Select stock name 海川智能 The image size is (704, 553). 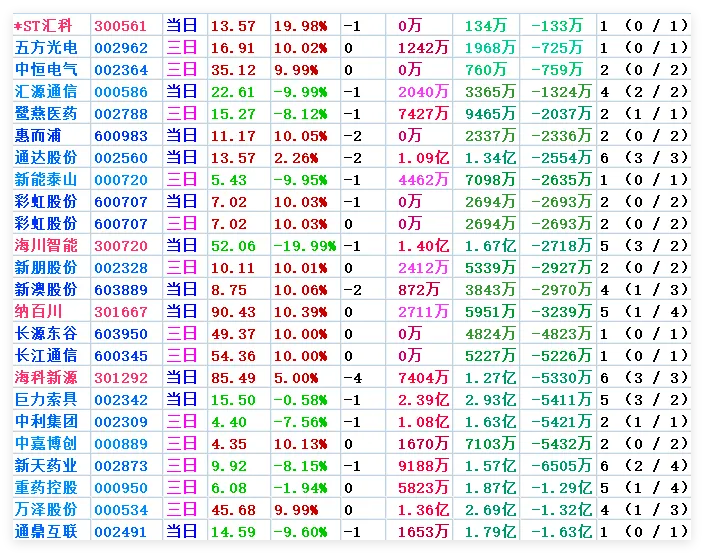(46, 246)
